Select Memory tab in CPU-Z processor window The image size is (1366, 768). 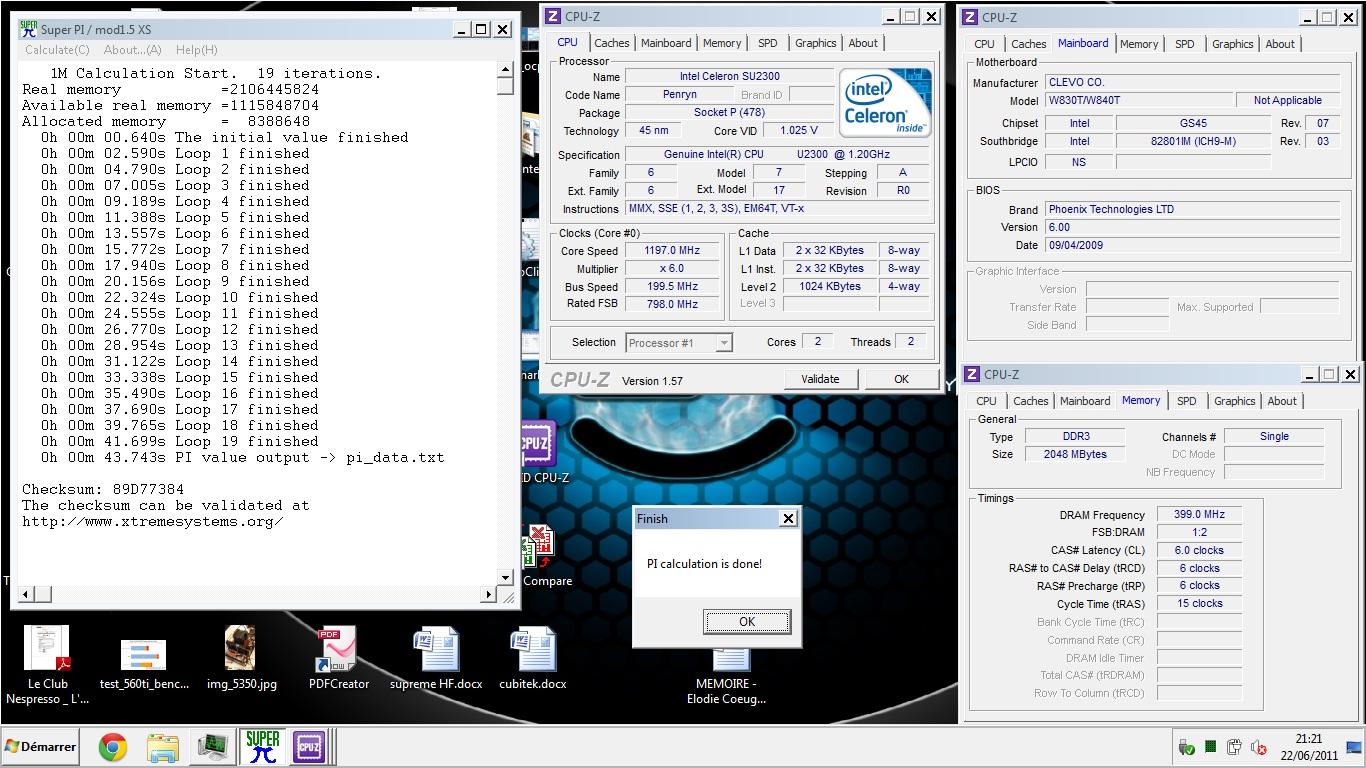pos(722,43)
